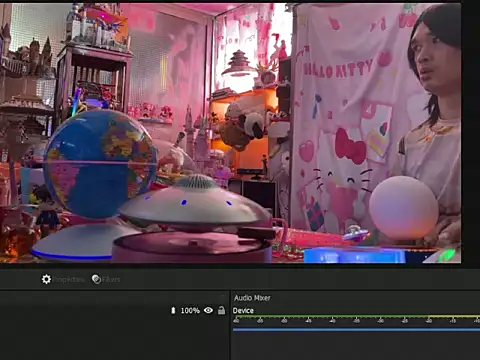
Task: Click the camera preview showing the globe
Action: coord(230,133)
